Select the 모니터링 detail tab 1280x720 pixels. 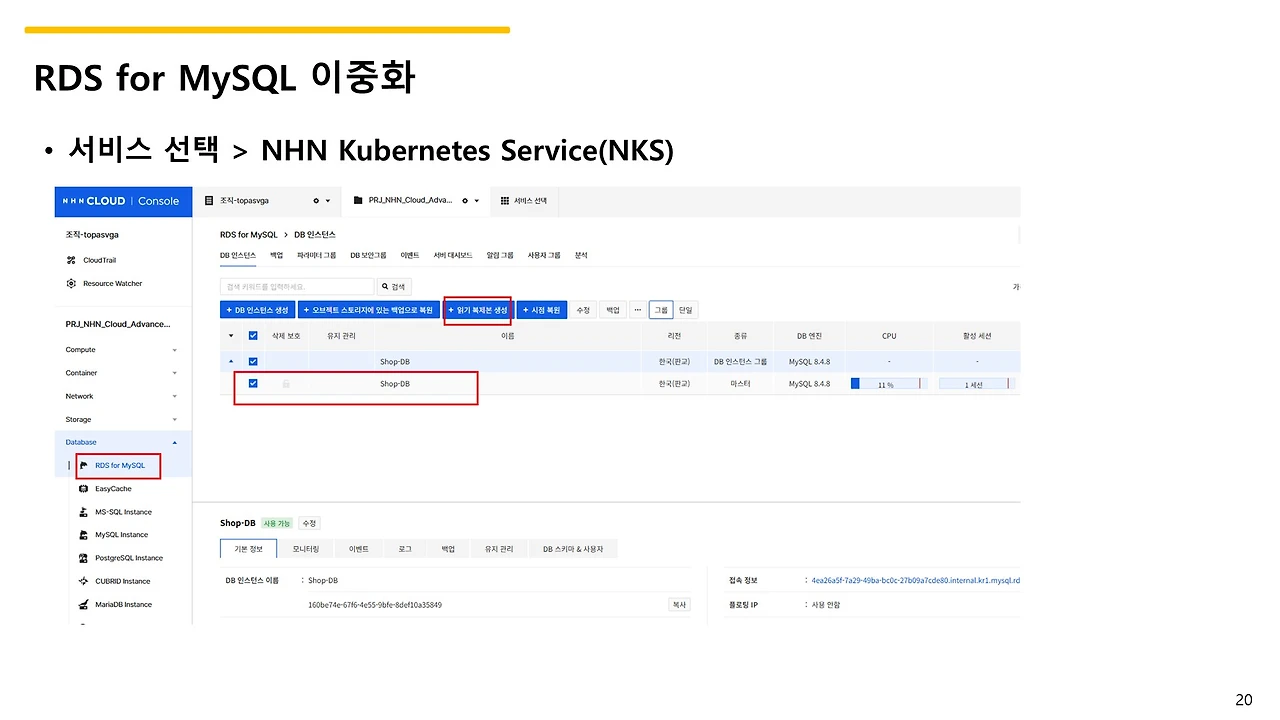(x=306, y=549)
